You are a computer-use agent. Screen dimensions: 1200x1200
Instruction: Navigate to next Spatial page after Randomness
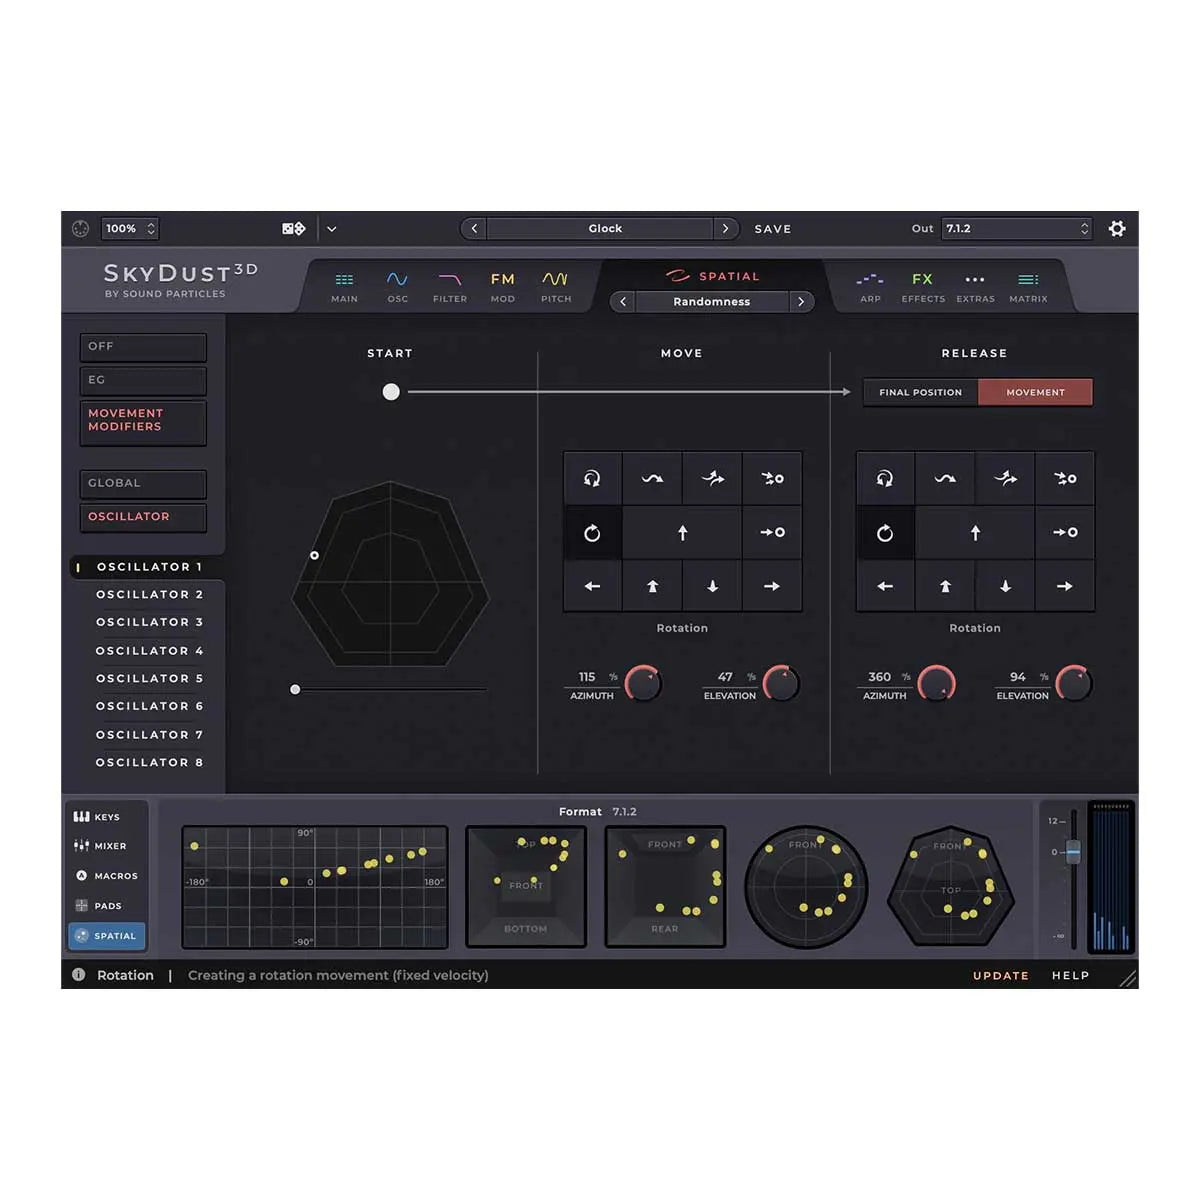[x=800, y=301]
